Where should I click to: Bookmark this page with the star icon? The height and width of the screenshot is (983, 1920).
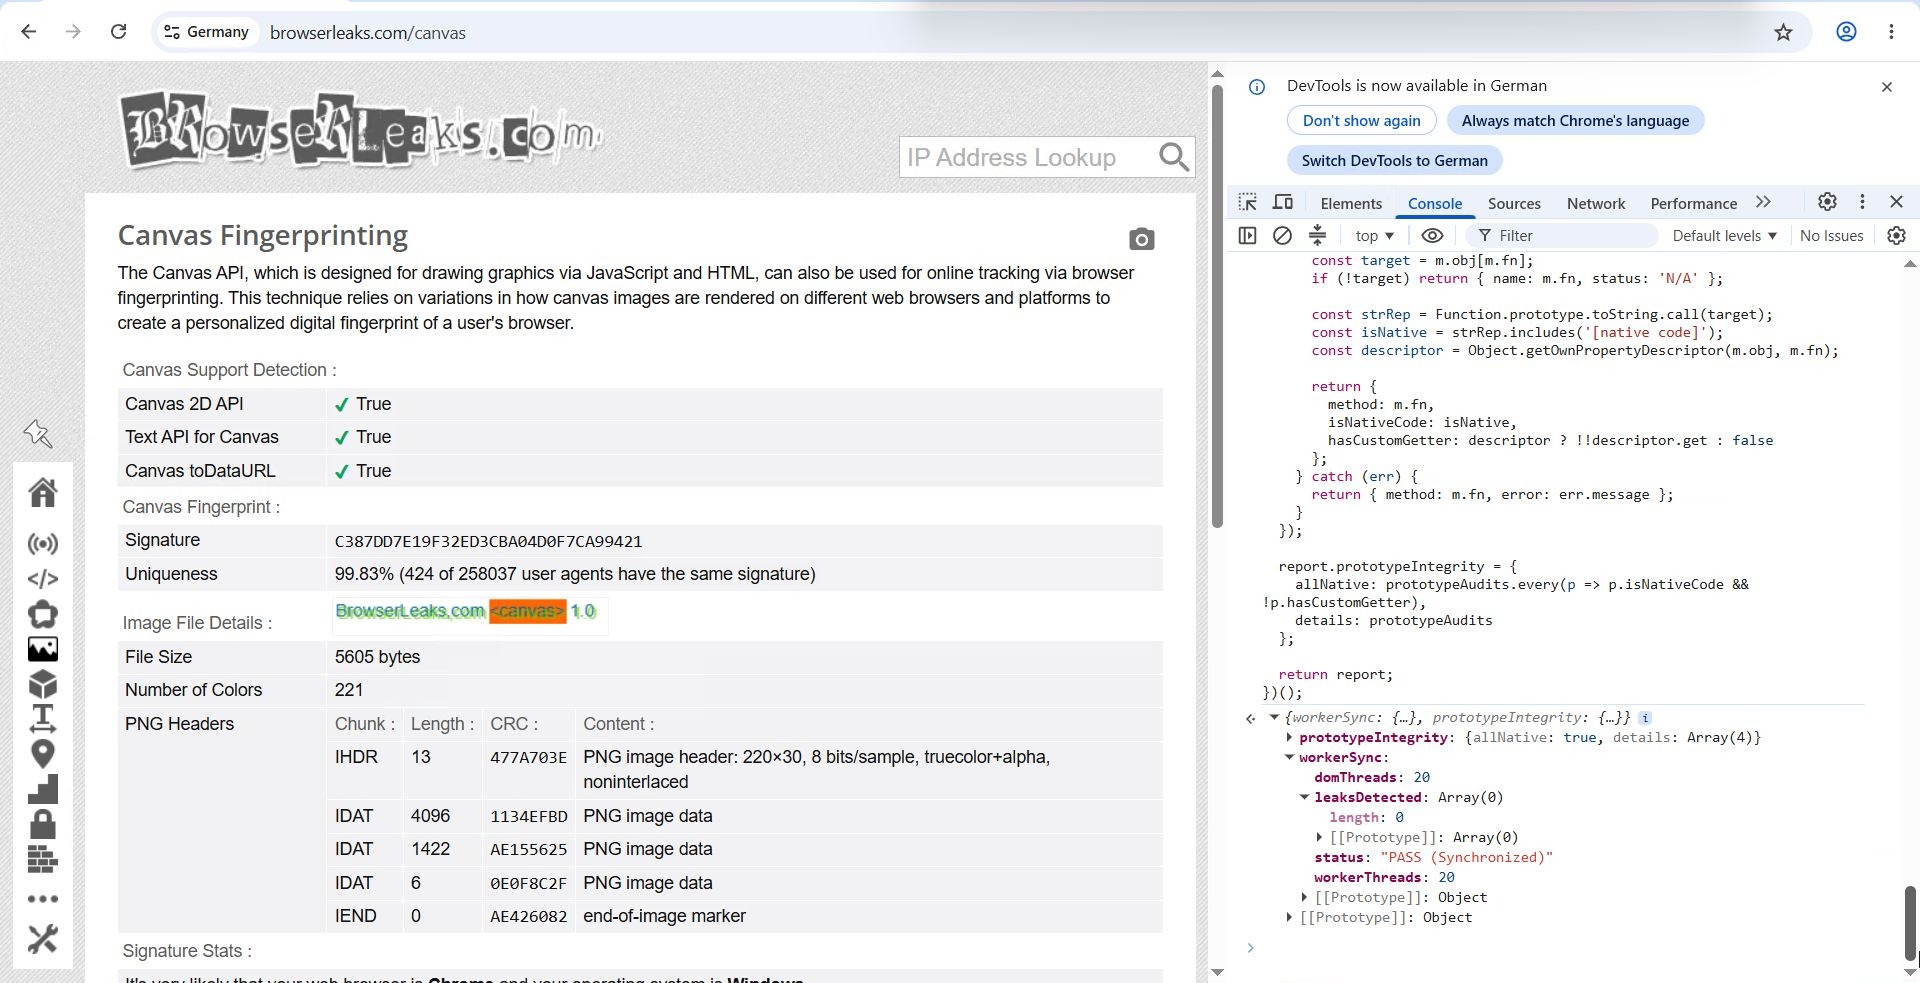pyautogui.click(x=1783, y=32)
